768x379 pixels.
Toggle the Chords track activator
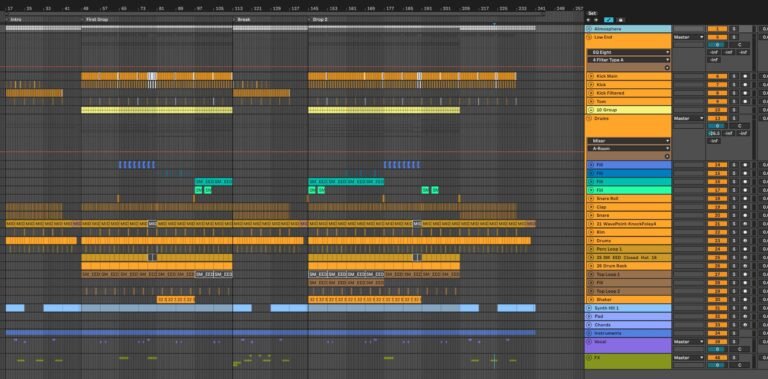(717, 325)
